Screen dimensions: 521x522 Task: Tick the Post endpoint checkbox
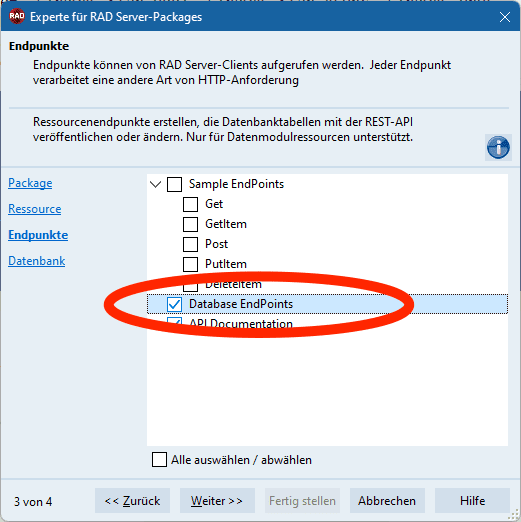coord(190,244)
